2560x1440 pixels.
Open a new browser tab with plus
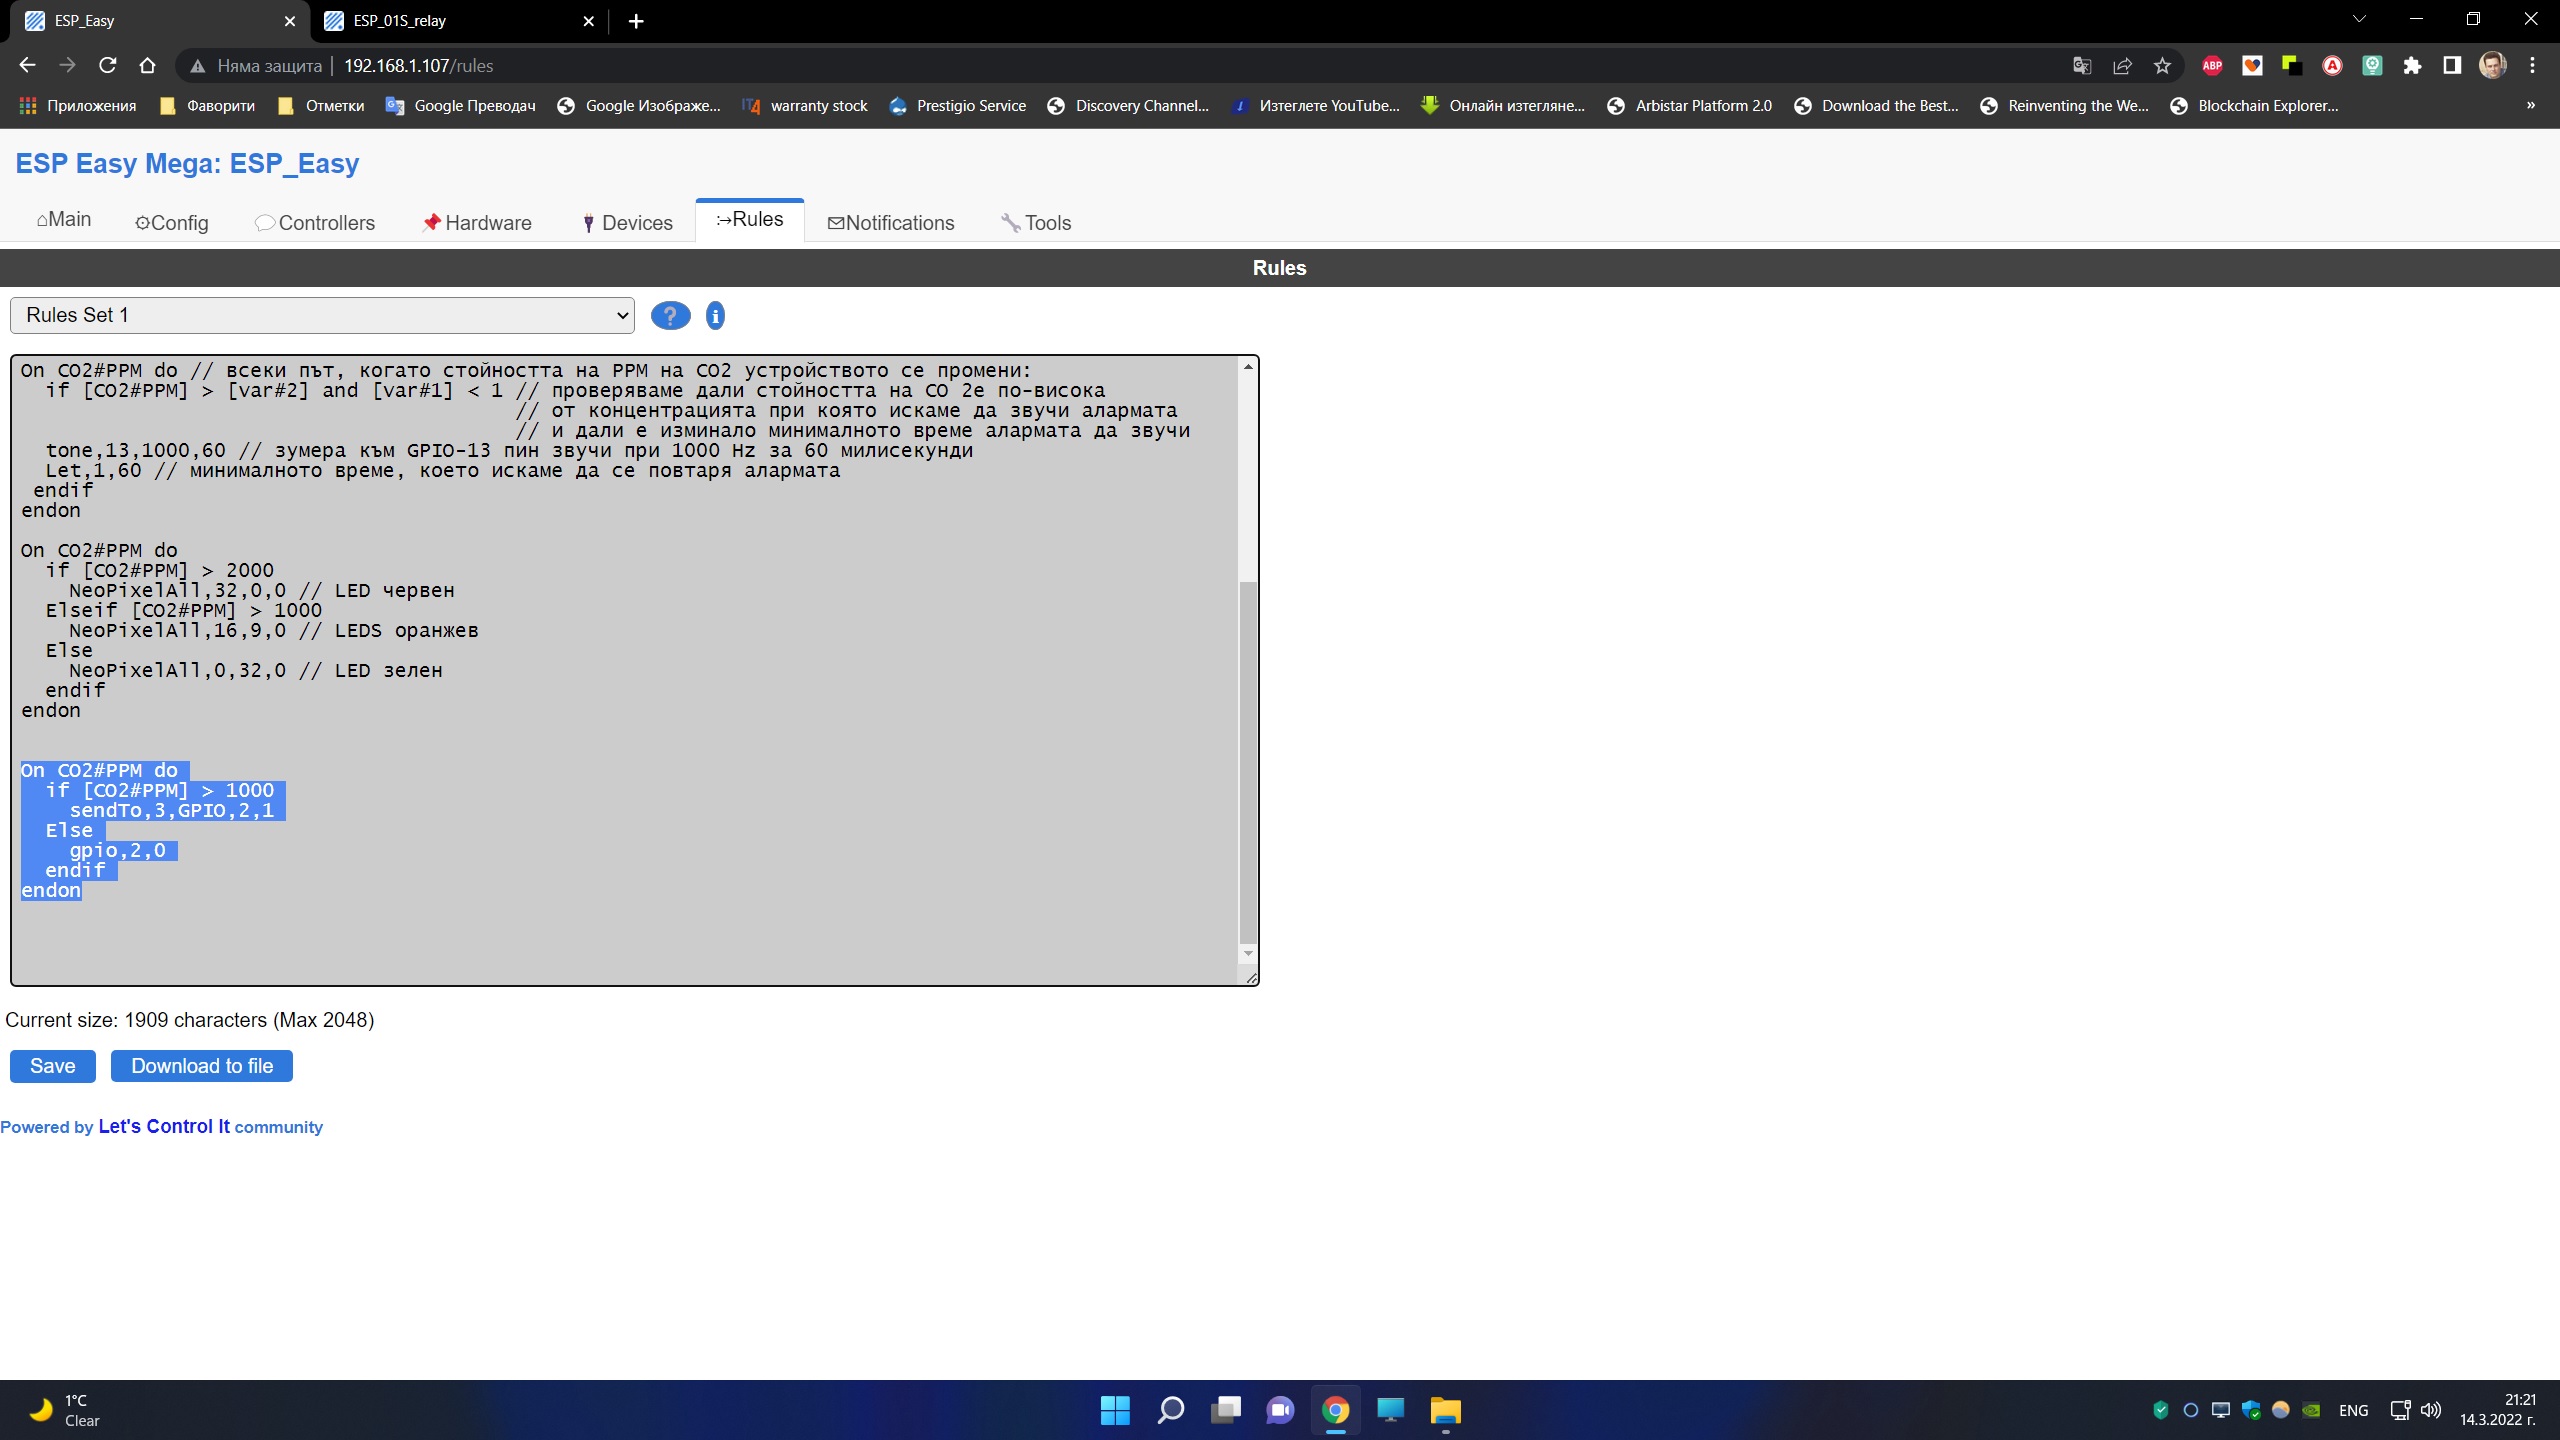tap(636, 21)
